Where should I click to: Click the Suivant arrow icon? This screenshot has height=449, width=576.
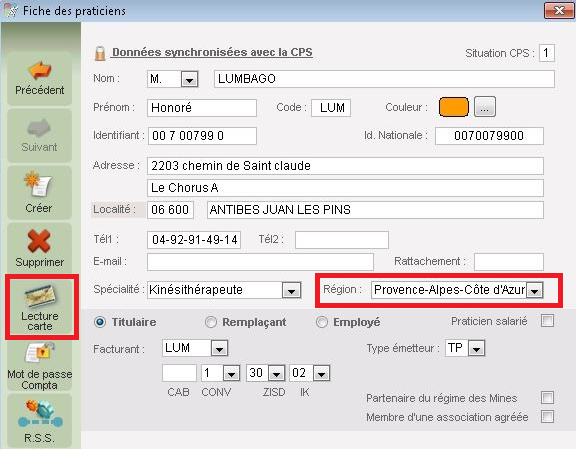[39, 127]
